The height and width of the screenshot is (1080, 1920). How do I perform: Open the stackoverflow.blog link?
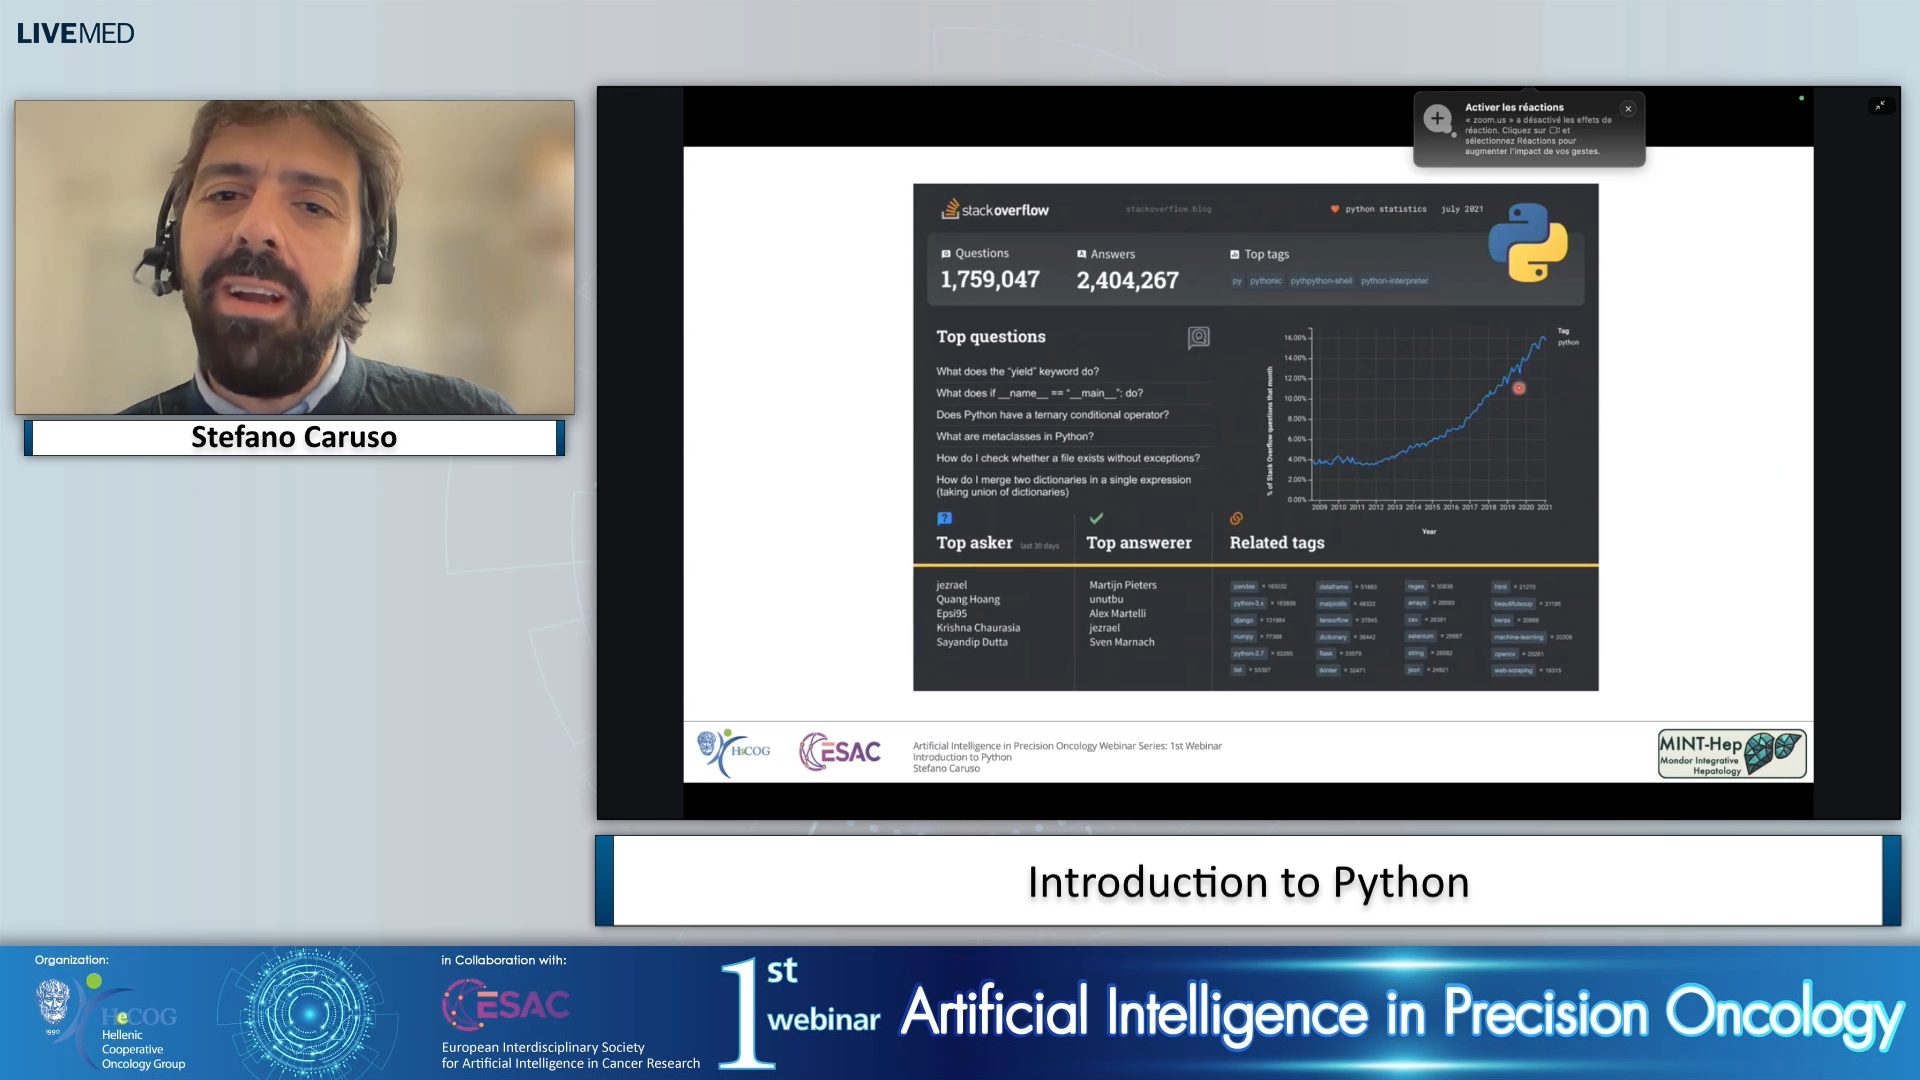(x=1167, y=210)
